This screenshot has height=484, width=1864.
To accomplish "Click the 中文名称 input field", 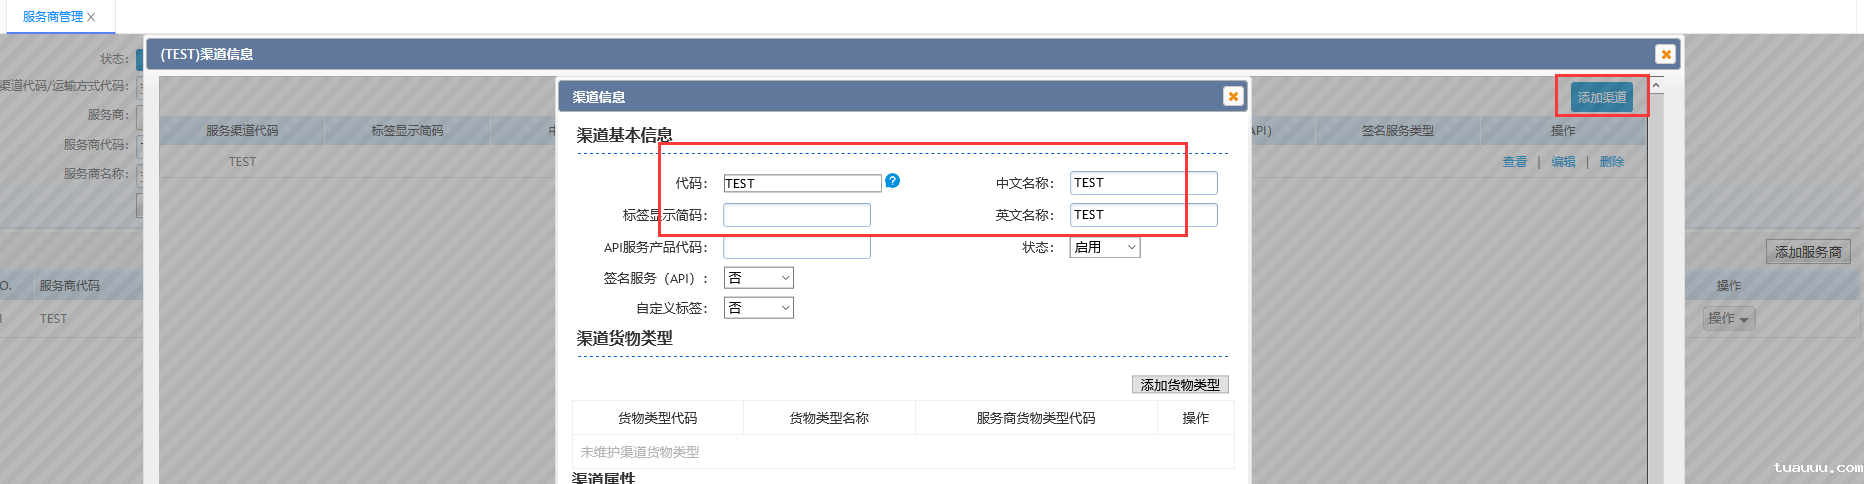I will coord(1143,183).
